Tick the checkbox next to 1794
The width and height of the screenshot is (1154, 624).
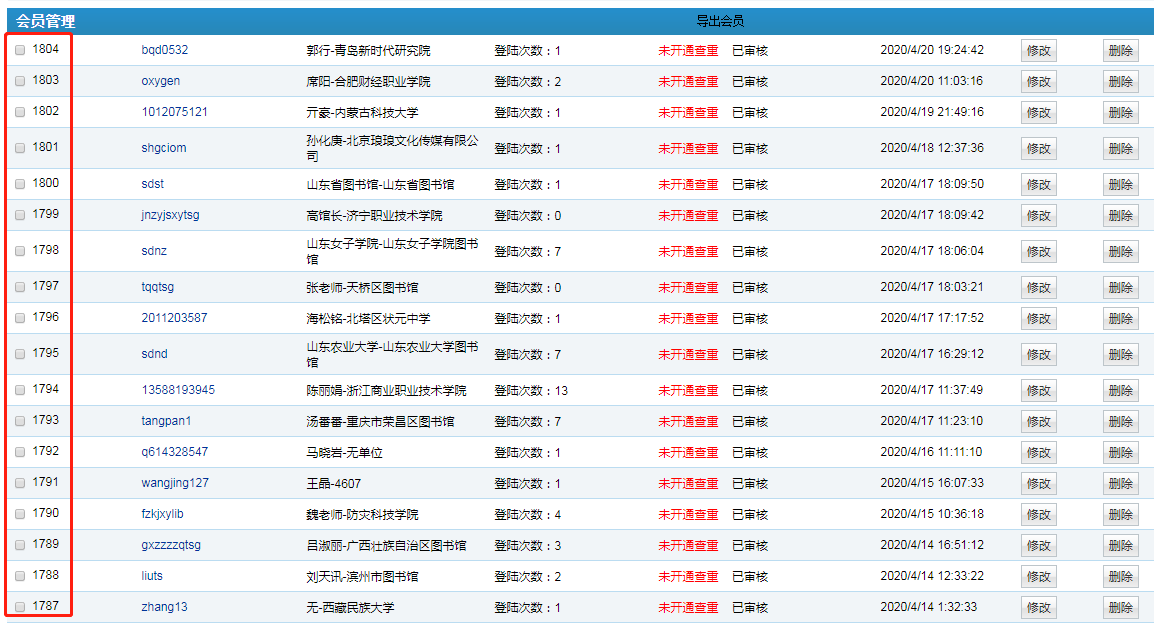point(20,390)
